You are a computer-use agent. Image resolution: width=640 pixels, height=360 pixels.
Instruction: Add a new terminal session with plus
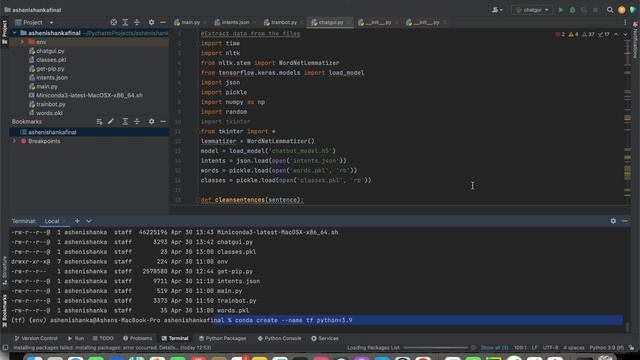pyautogui.click(x=77, y=221)
